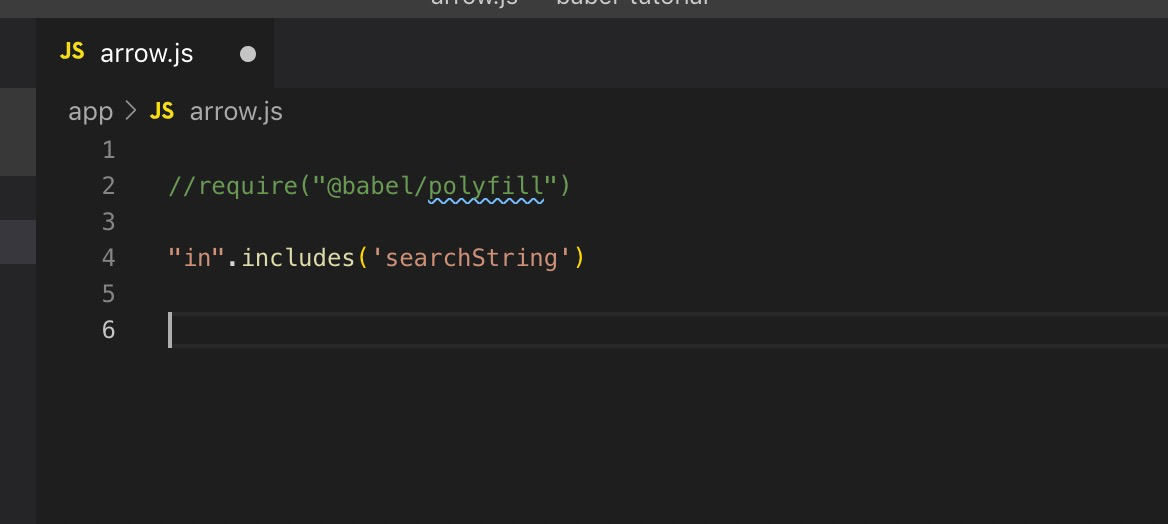Place the cursor on the includes method
Viewport: 1168px width, 524px height.
point(298,258)
